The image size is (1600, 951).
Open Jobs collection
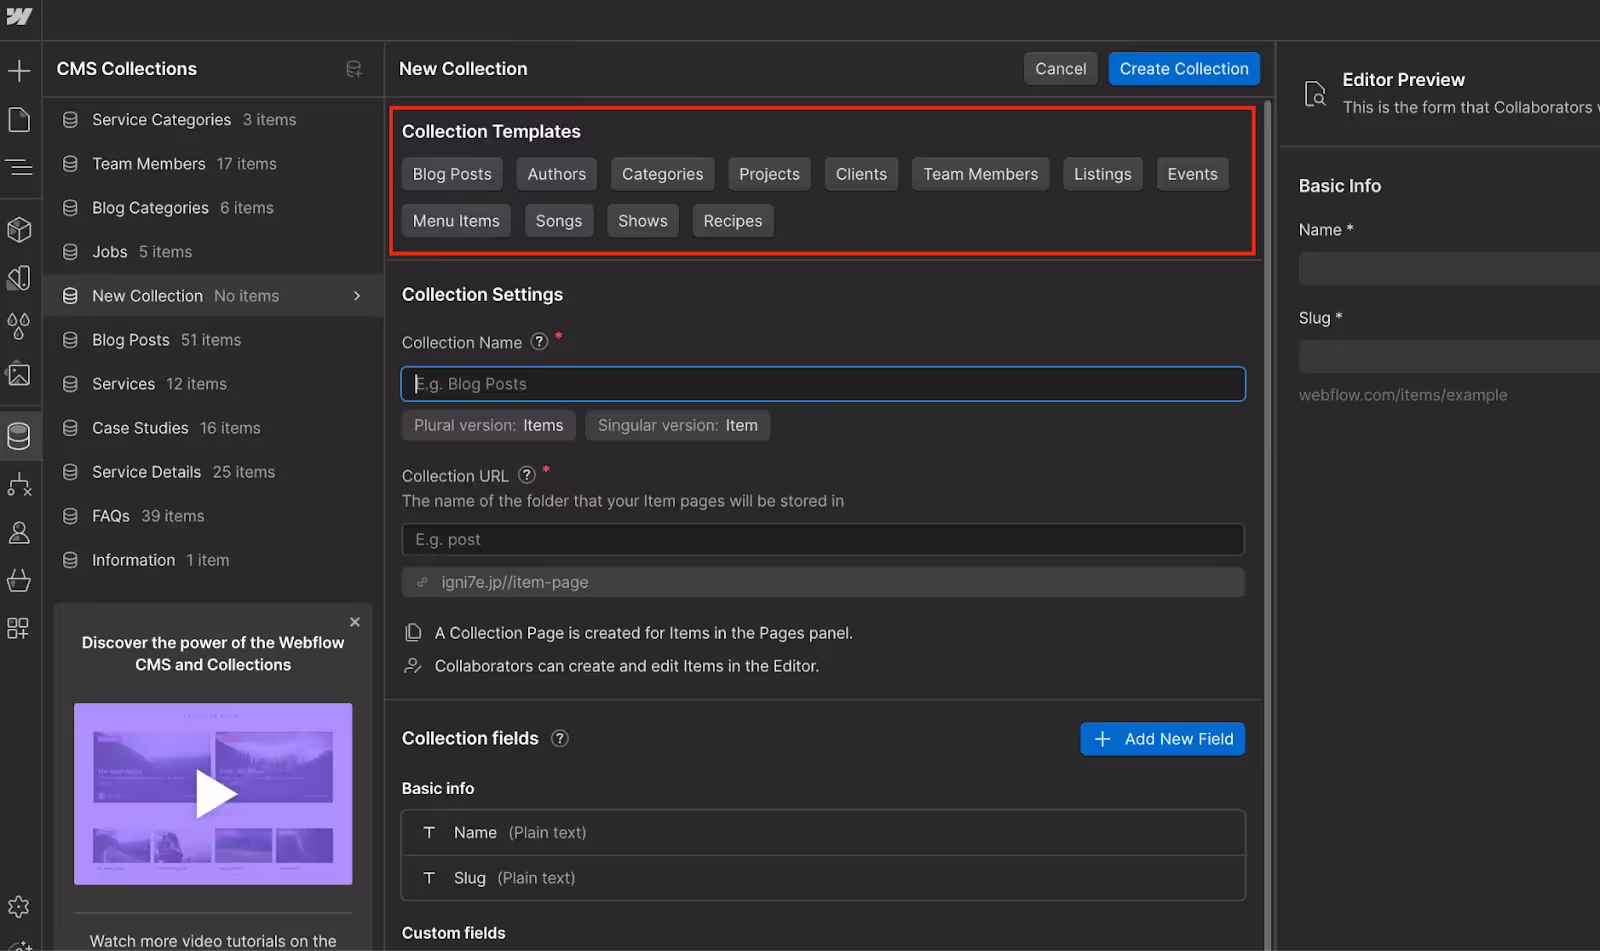213,252
